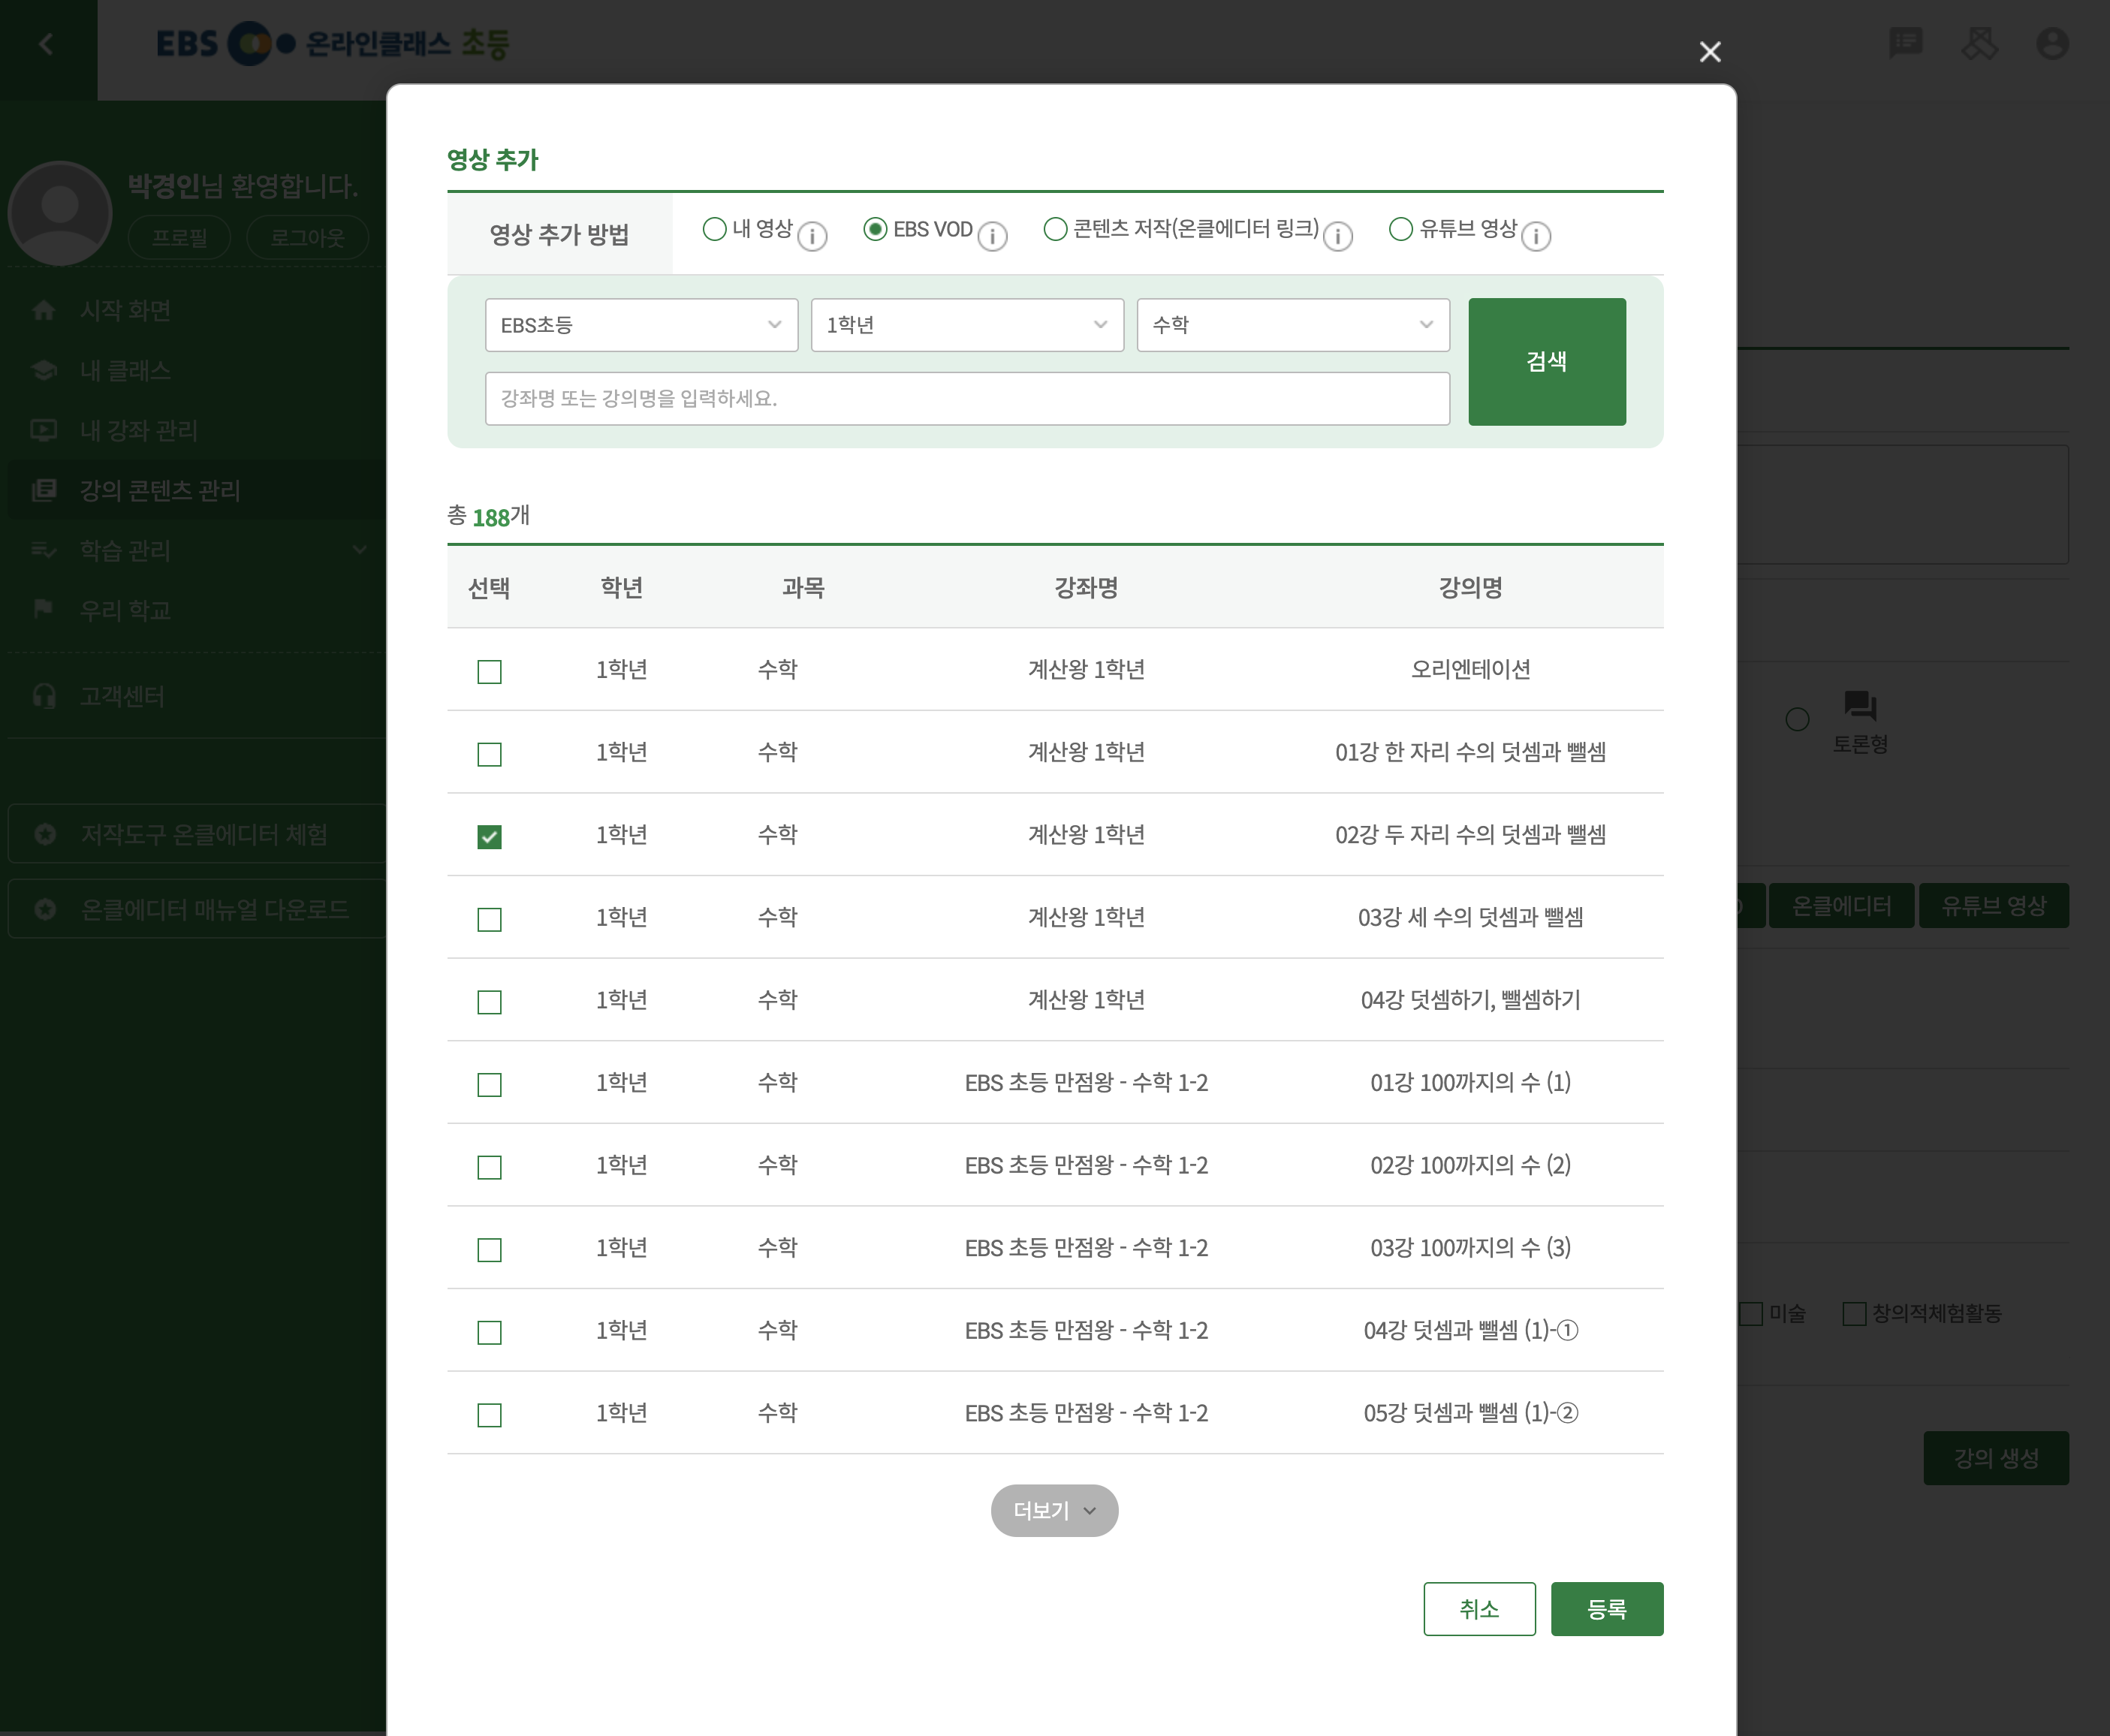Click info icon next to 내 영상
The image size is (2110, 1736).
coord(812,236)
